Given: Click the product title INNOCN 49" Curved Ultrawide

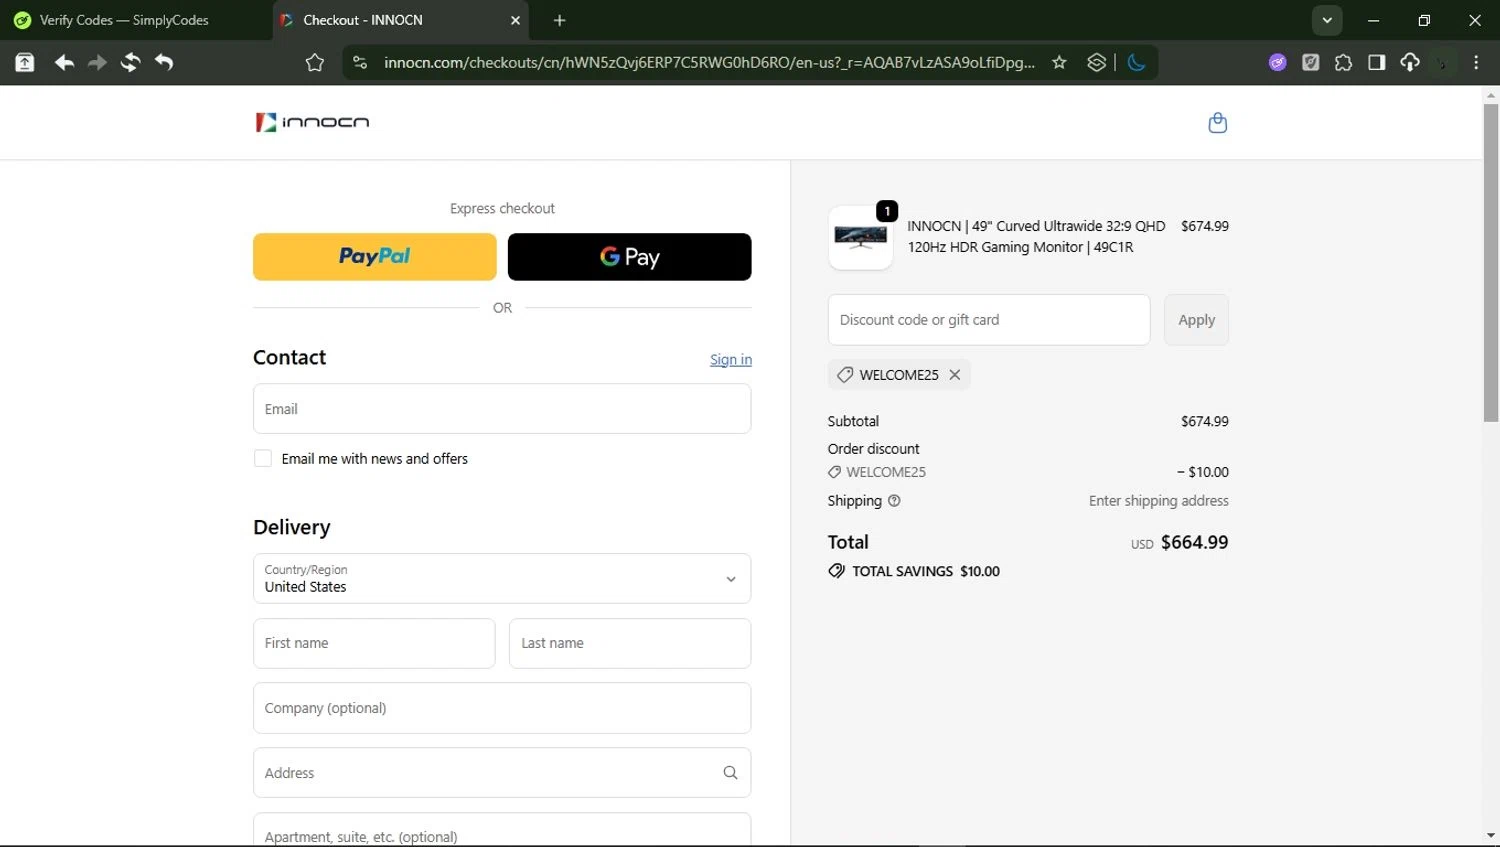Looking at the screenshot, I should (1036, 236).
